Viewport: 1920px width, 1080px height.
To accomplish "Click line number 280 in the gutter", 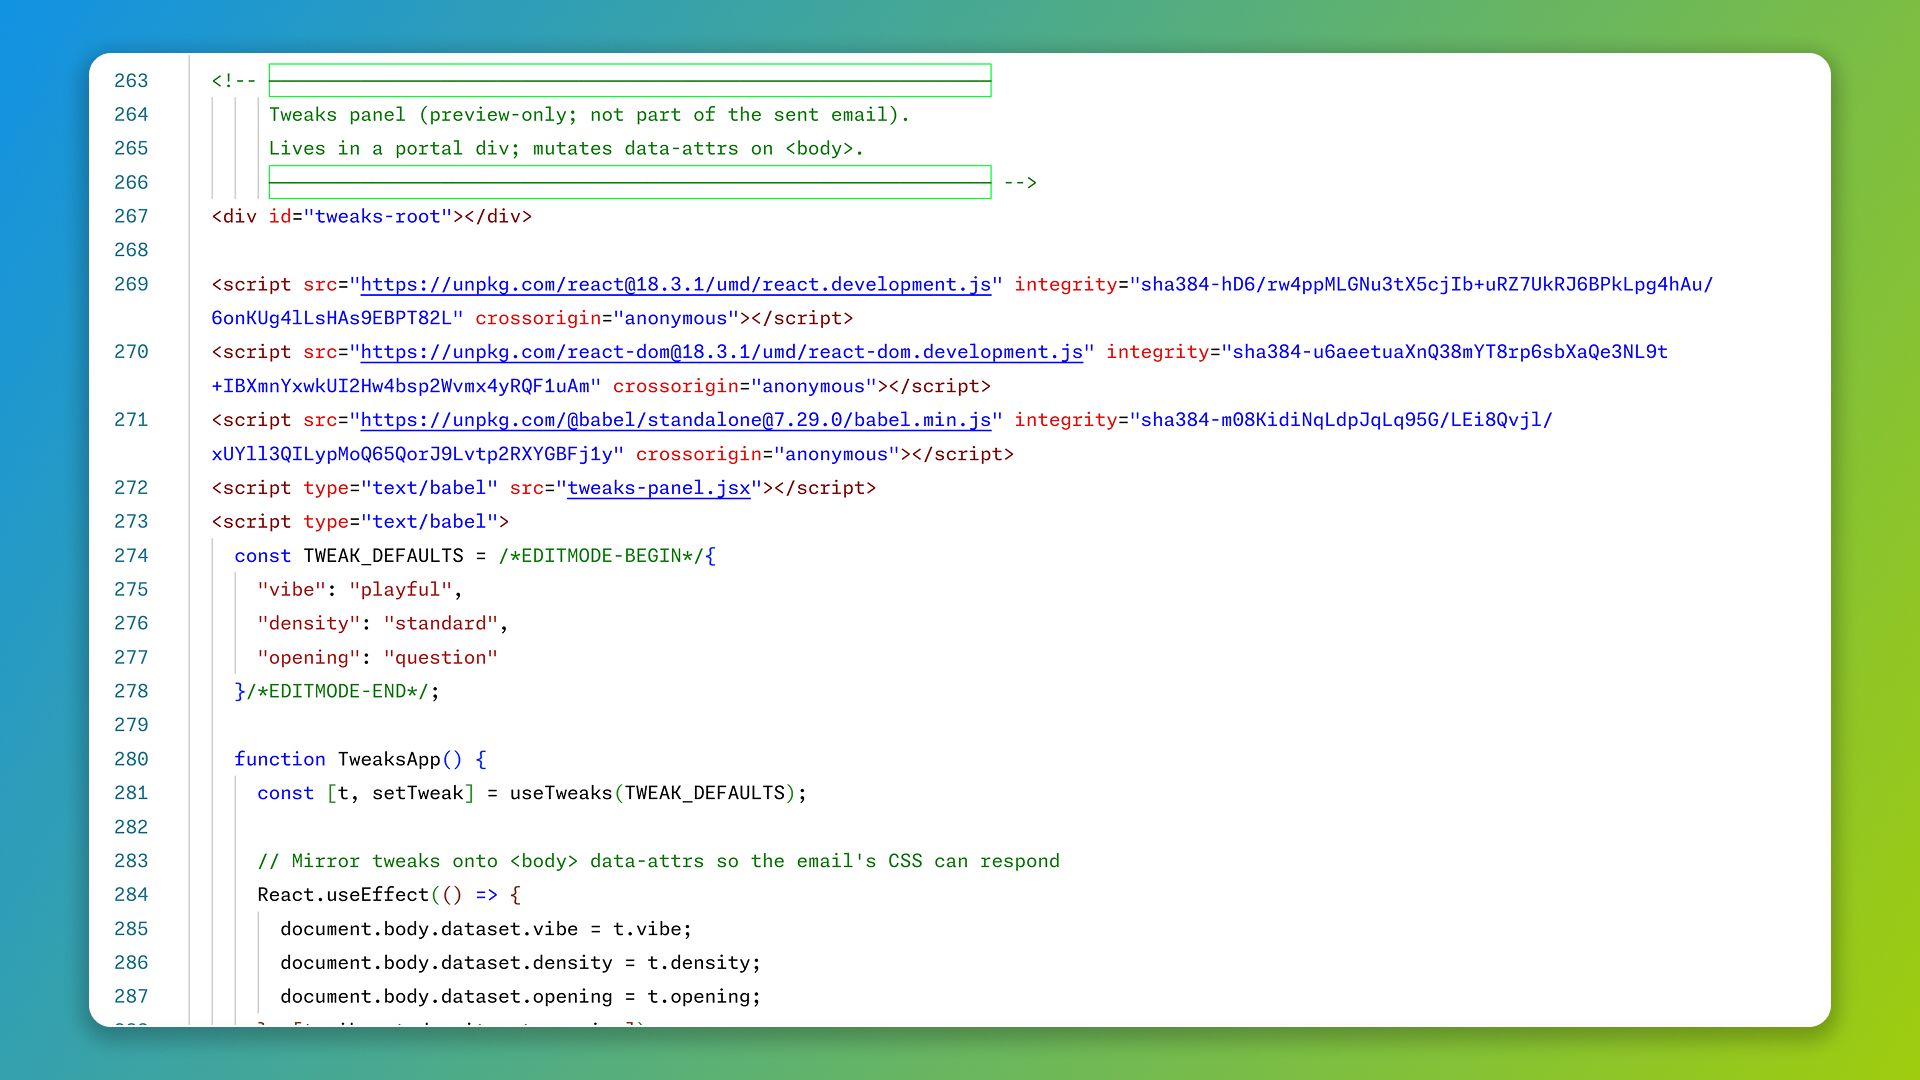I will click(x=131, y=759).
